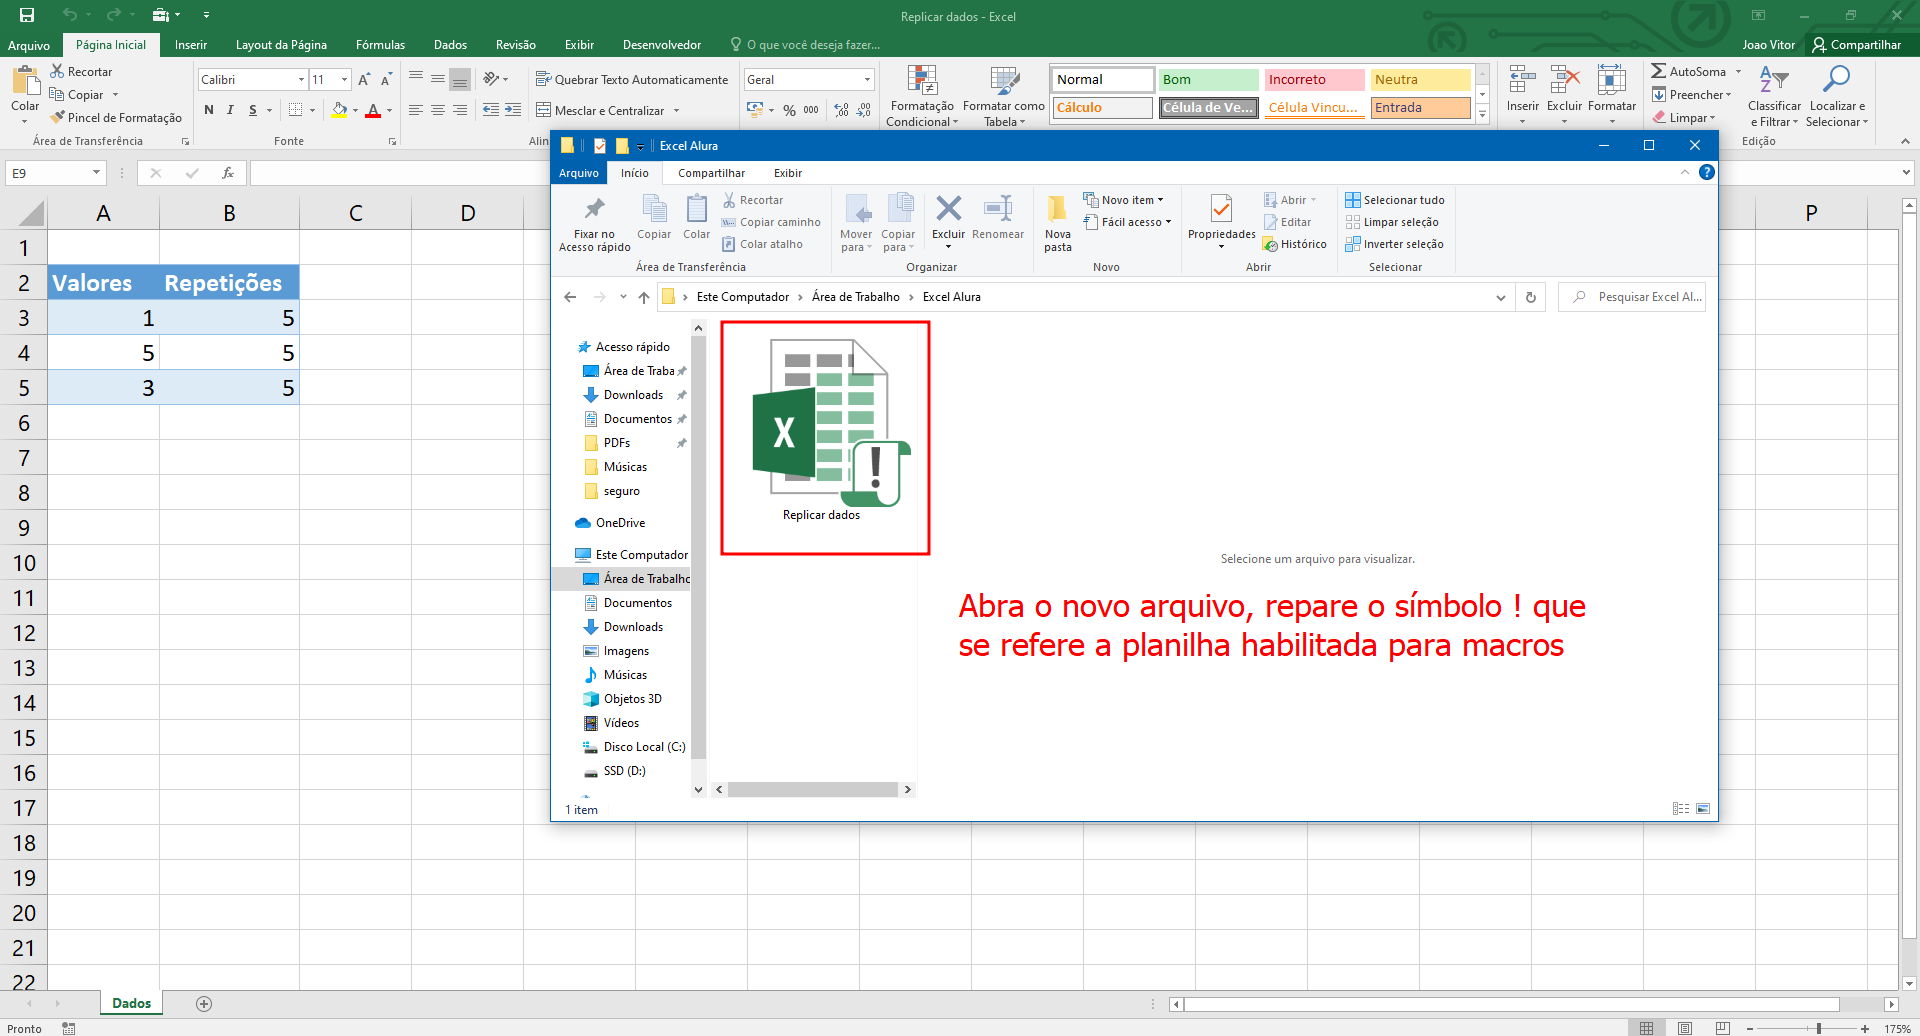
Task: Click the insert function fx icon
Action: (228, 173)
